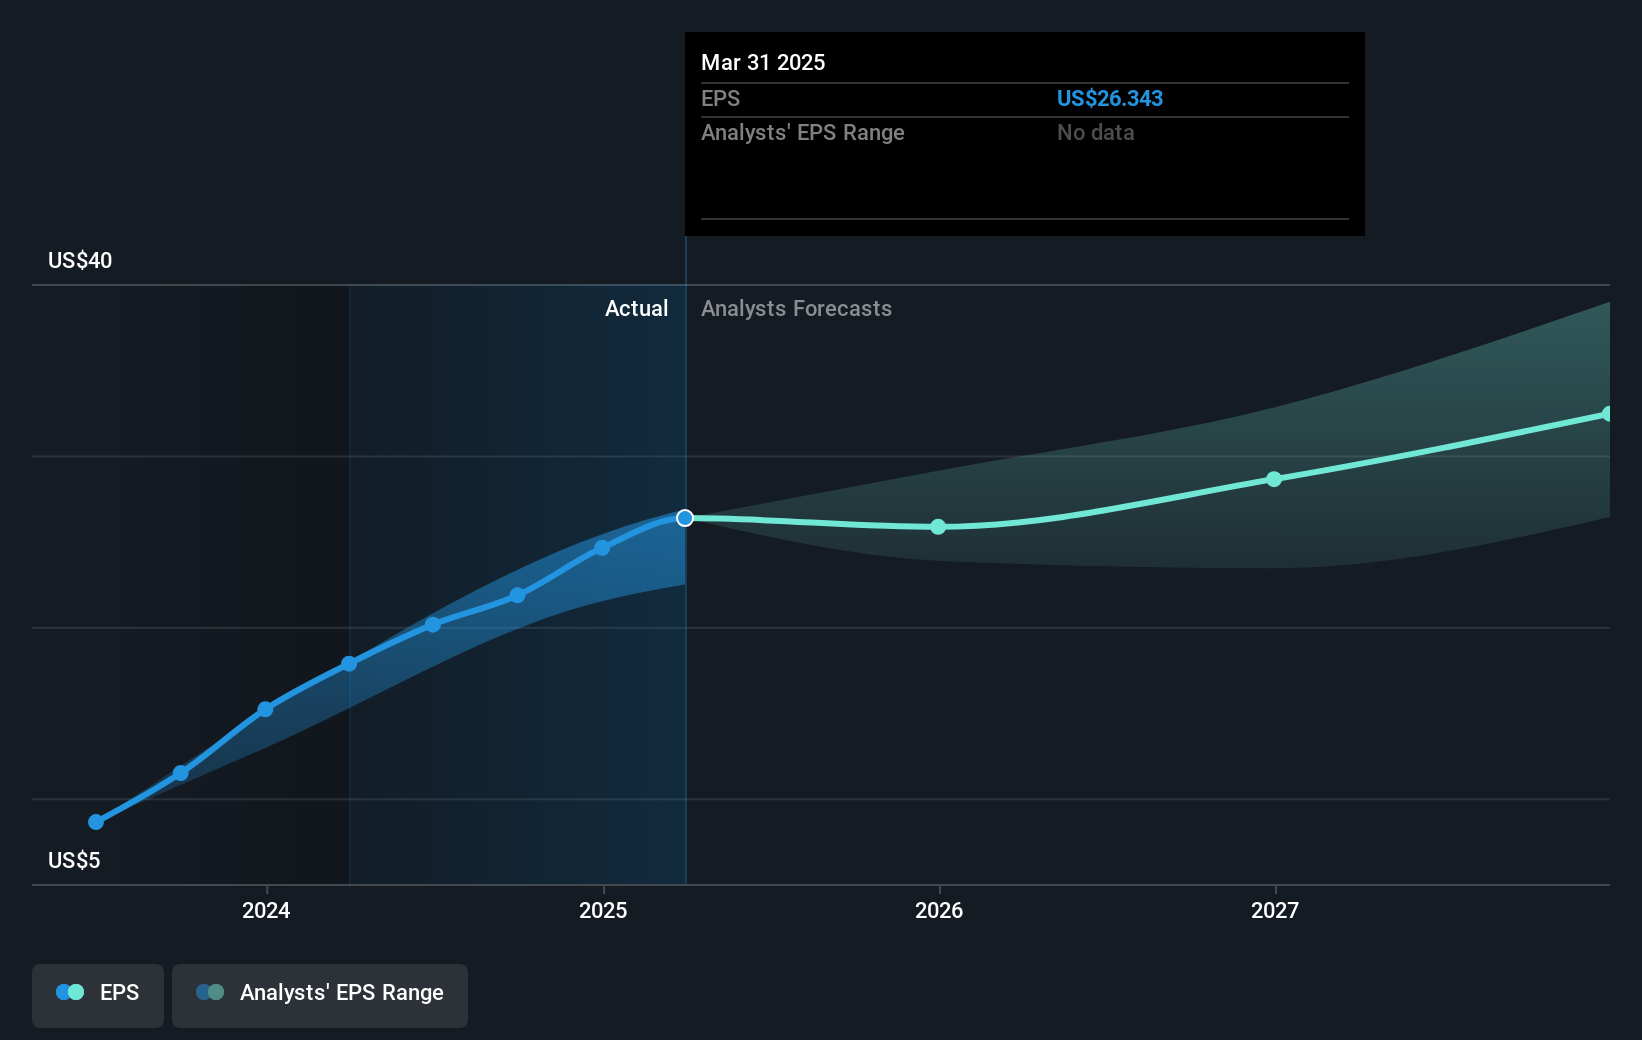The image size is (1642, 1040).
Task: Click the Actual section label
Action: (x=636, y=308)
